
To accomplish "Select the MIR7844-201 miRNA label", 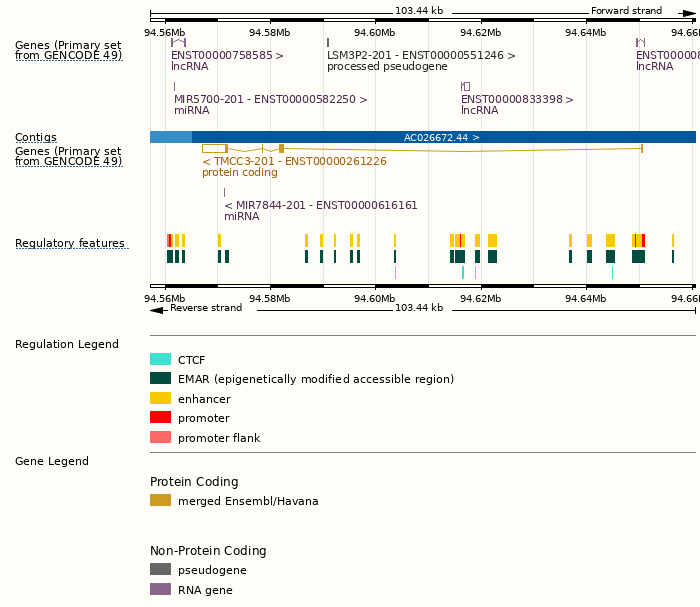I will (320, 205).
